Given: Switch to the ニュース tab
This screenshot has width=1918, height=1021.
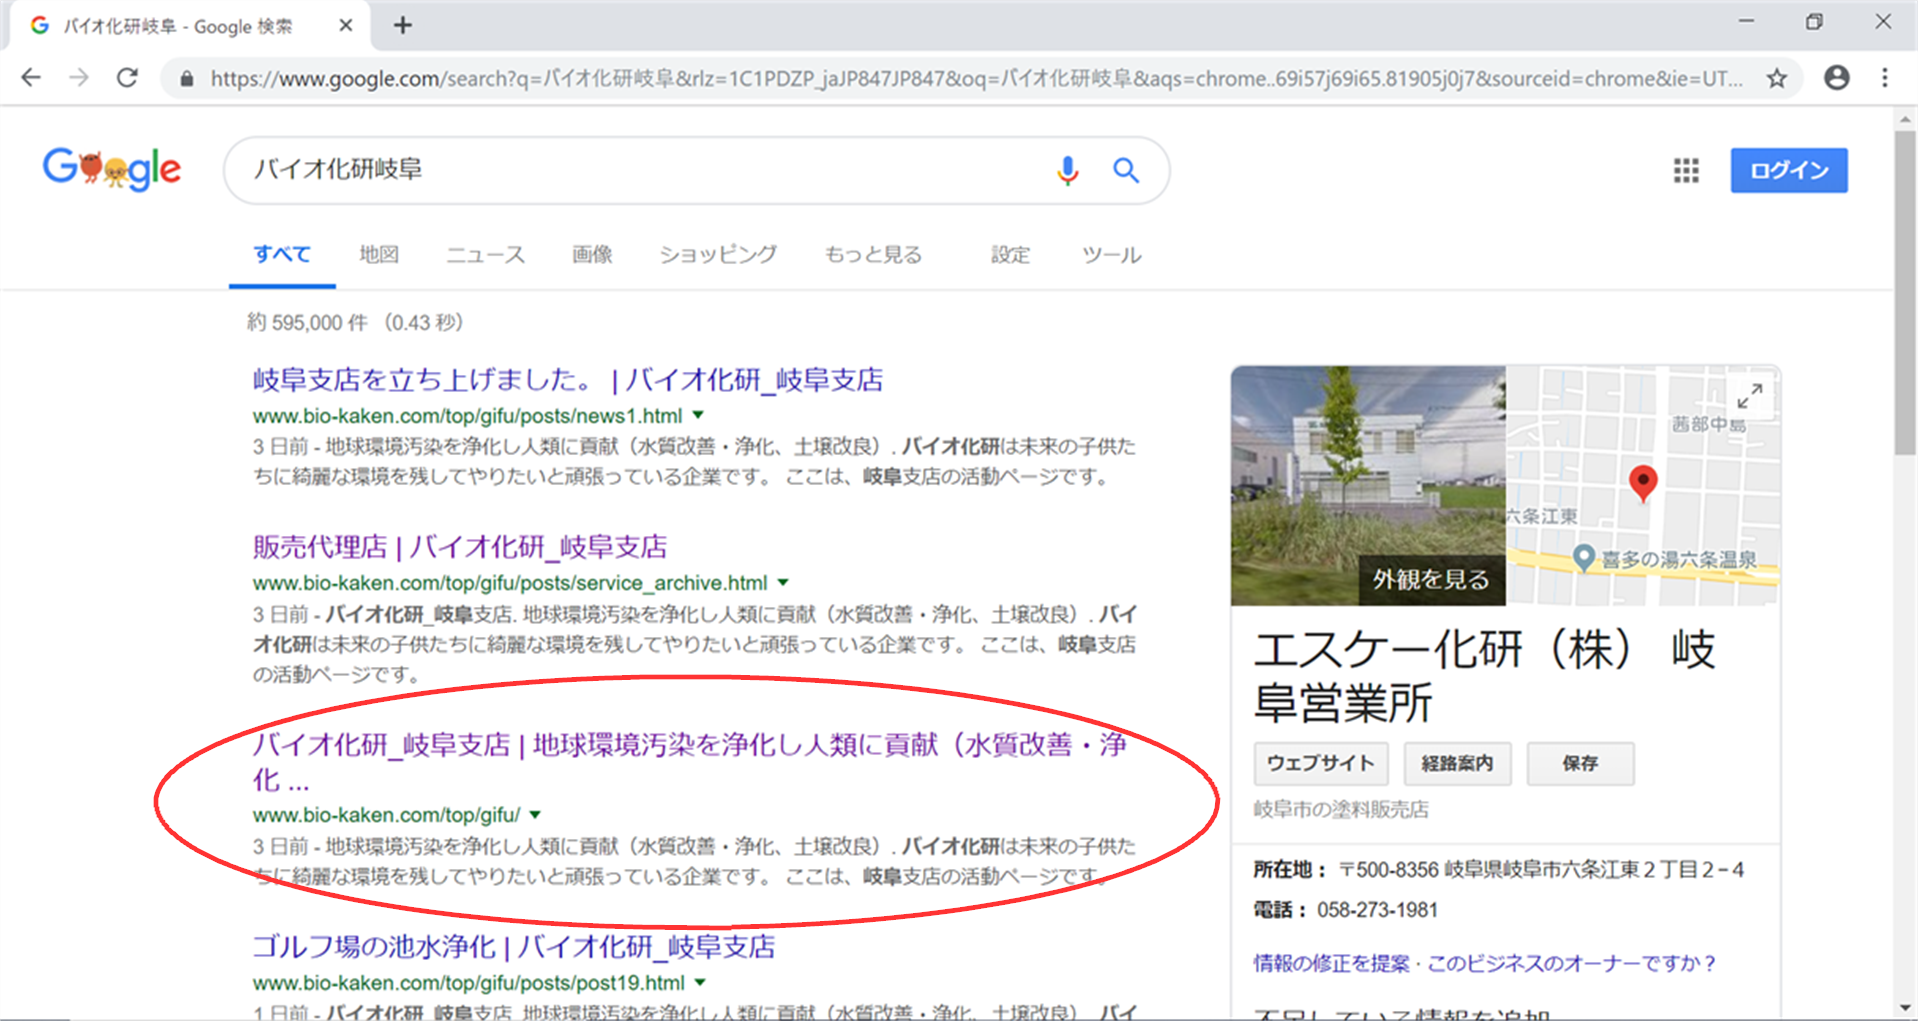Looking at the screenshot, I should point(485,255).
